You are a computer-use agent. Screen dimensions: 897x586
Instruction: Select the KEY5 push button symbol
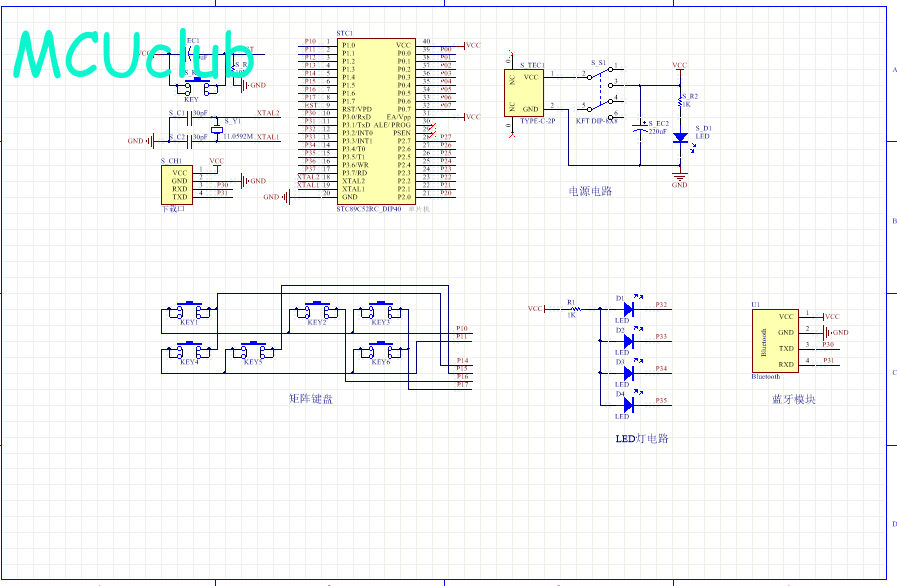pos(253,350)
